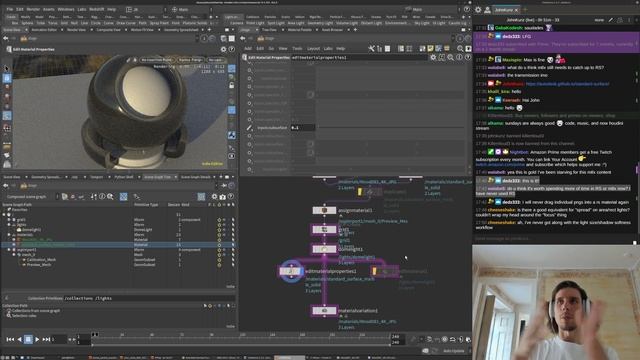The image size is (640, 360).
Task: Click the materialvariation1 node
Action: [x=324, y=311]
